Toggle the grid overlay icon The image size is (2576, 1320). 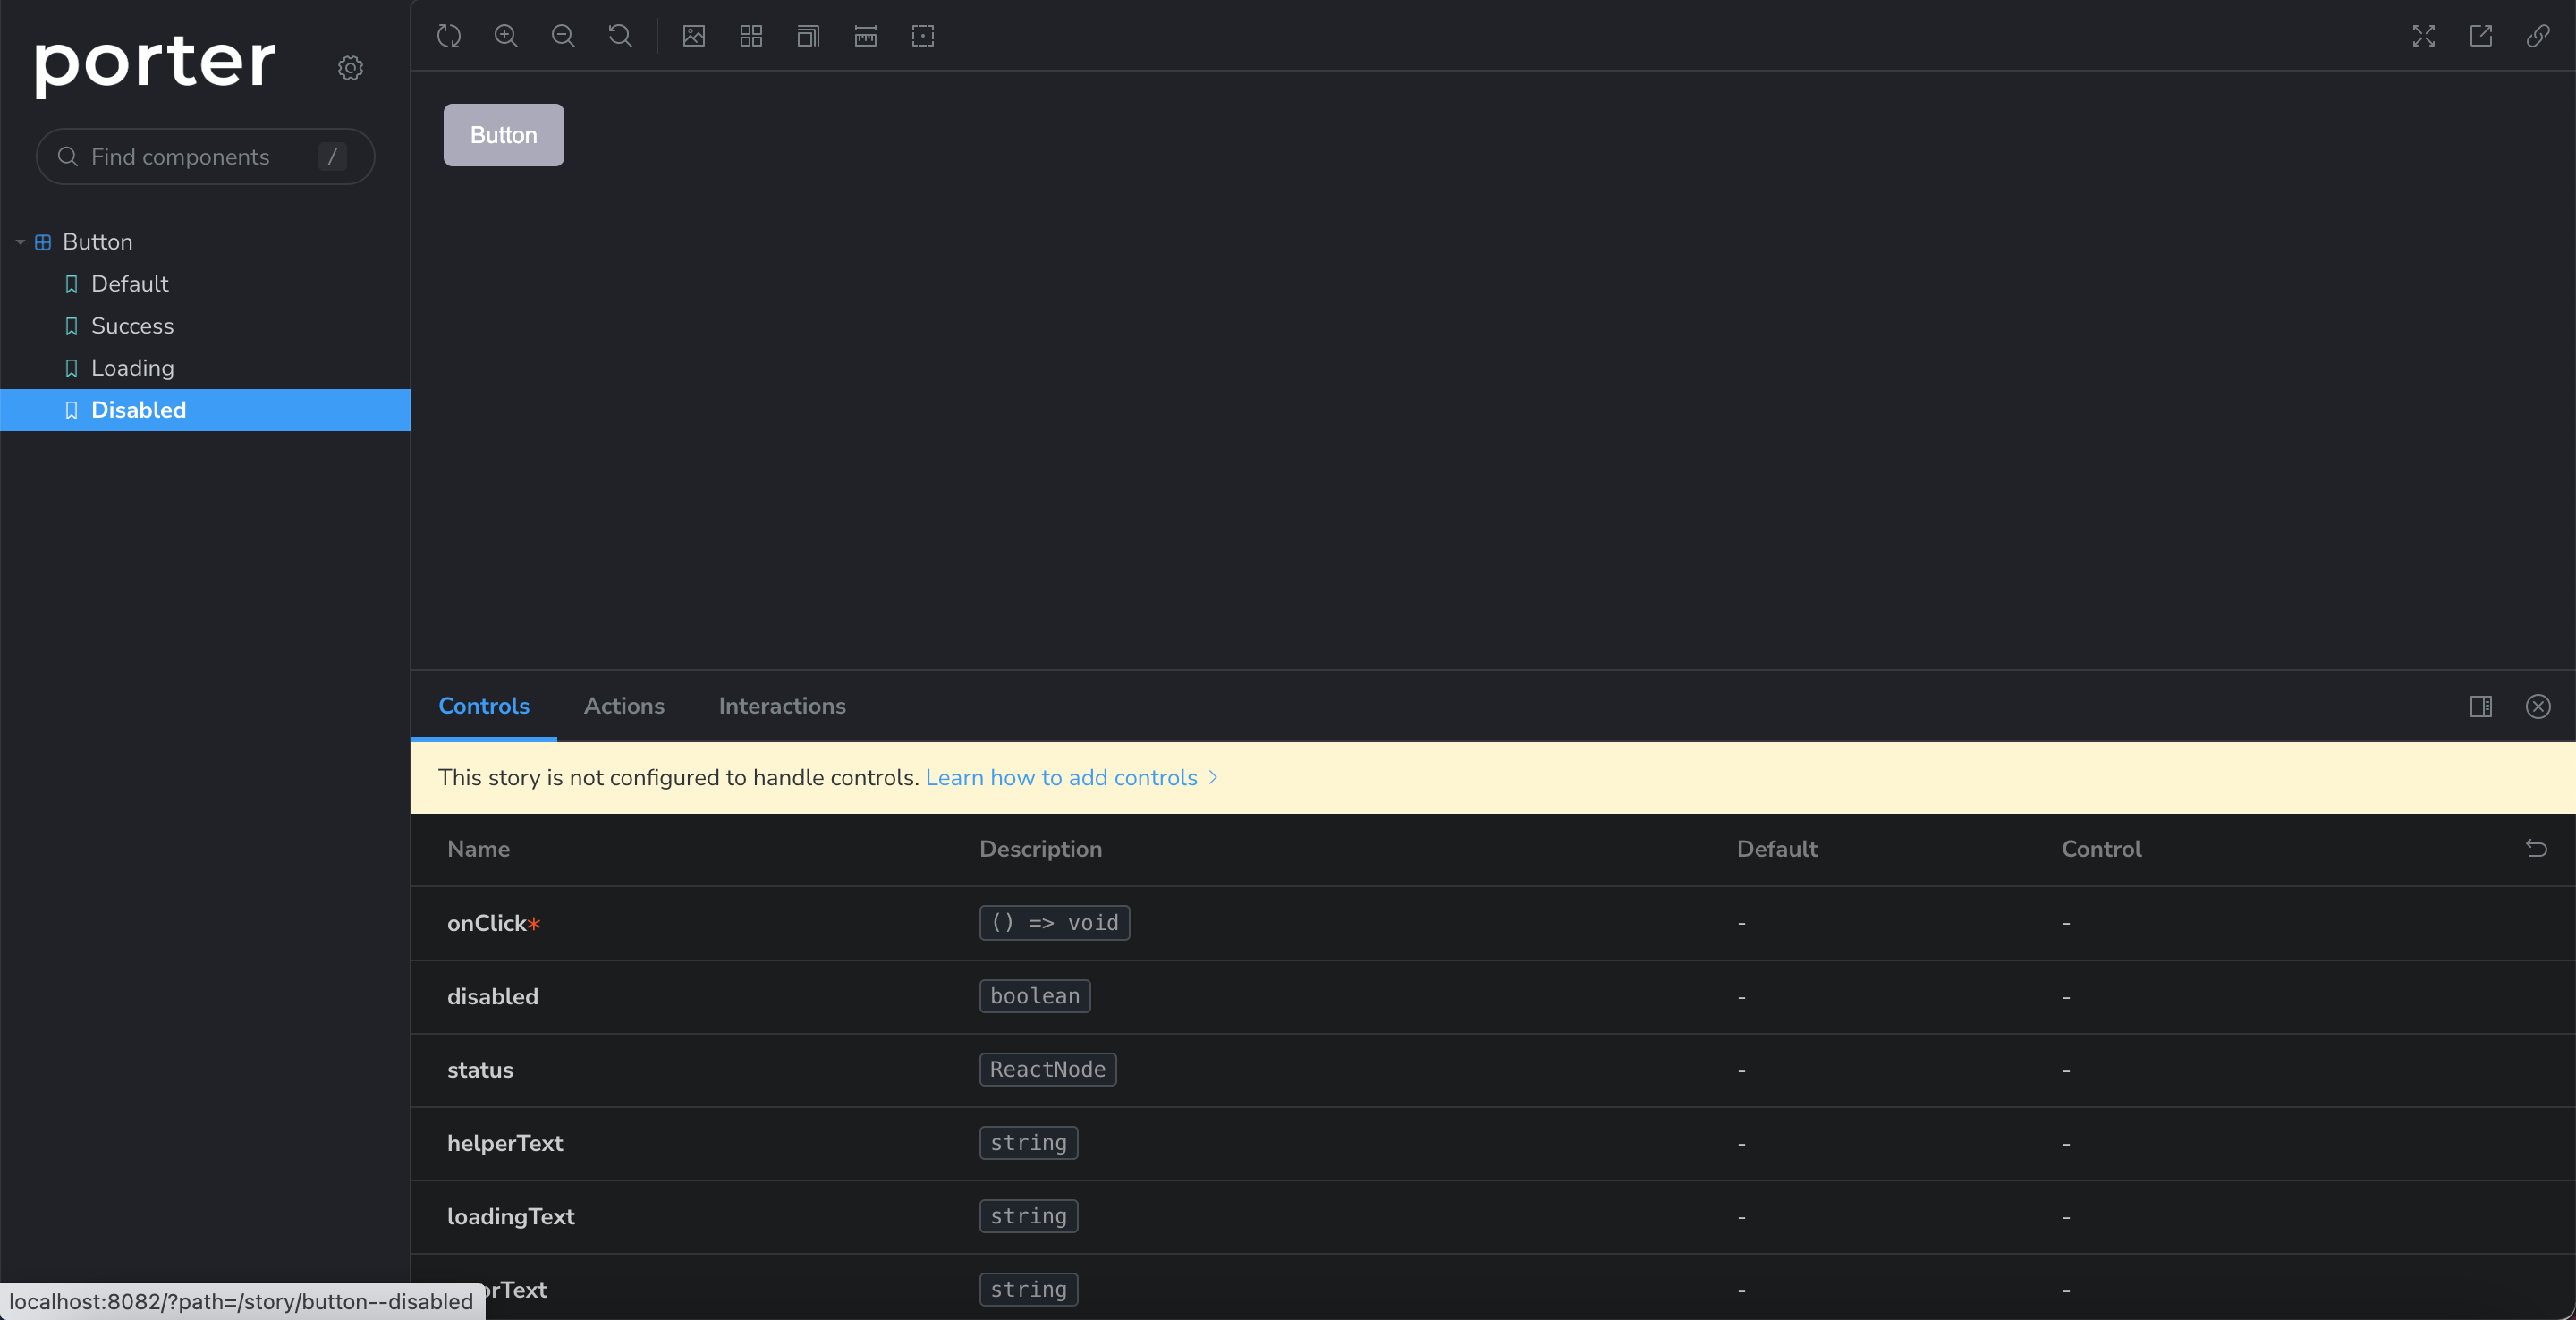tap(751, 36)
